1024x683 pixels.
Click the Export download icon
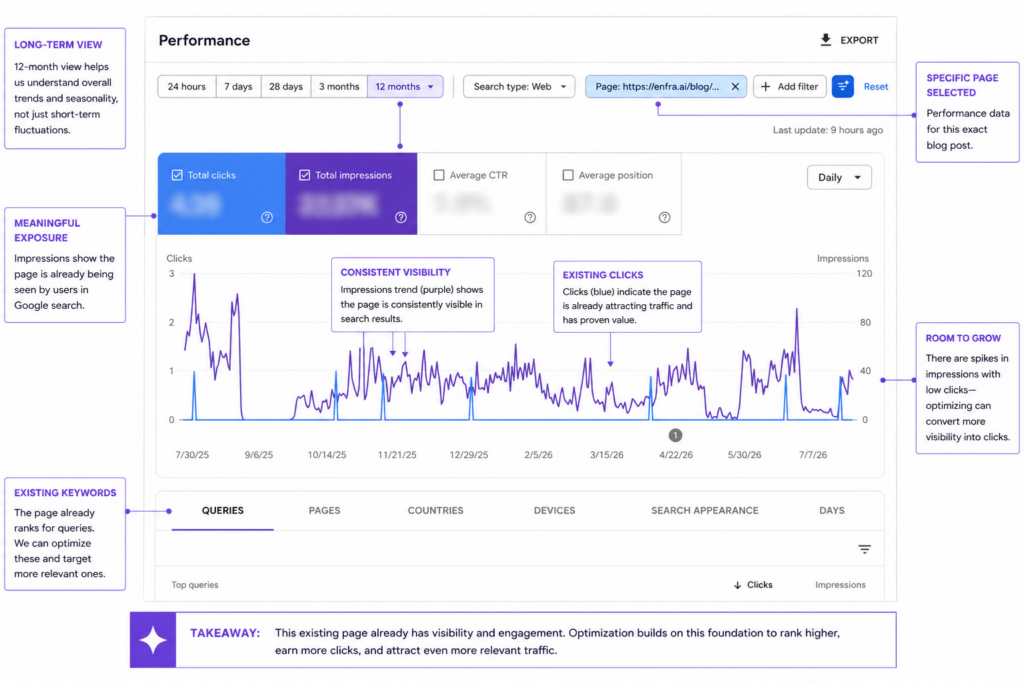point(825,40)
